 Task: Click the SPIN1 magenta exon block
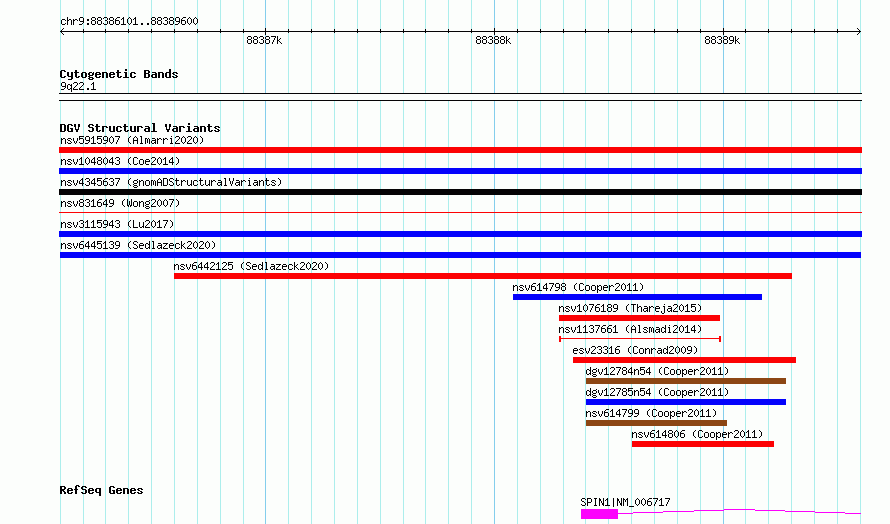coord(599,514)
